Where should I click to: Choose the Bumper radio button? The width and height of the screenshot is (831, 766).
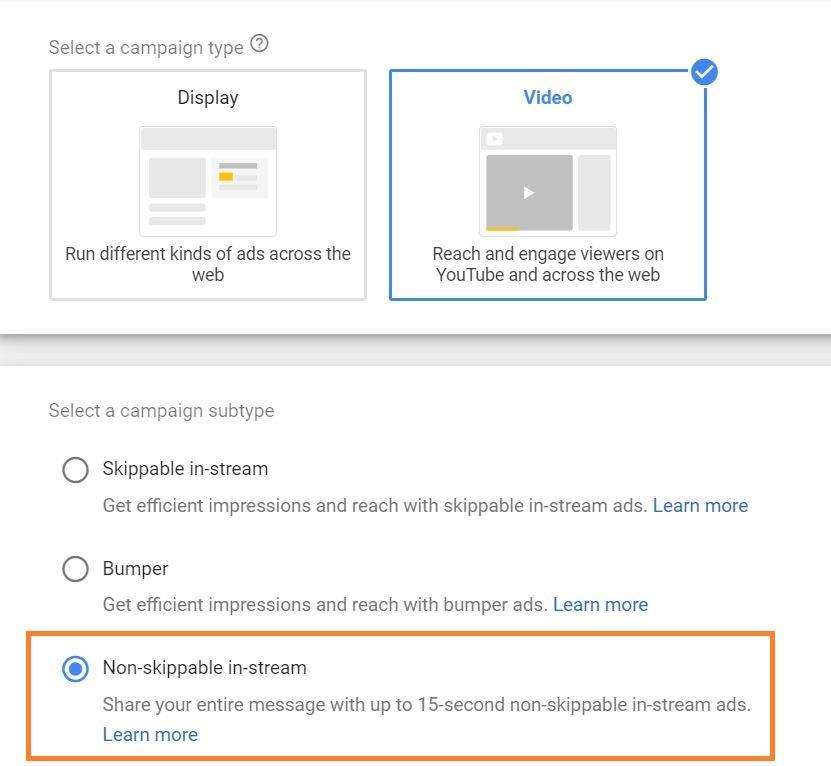pyautogui.click(x=75, y=569)
